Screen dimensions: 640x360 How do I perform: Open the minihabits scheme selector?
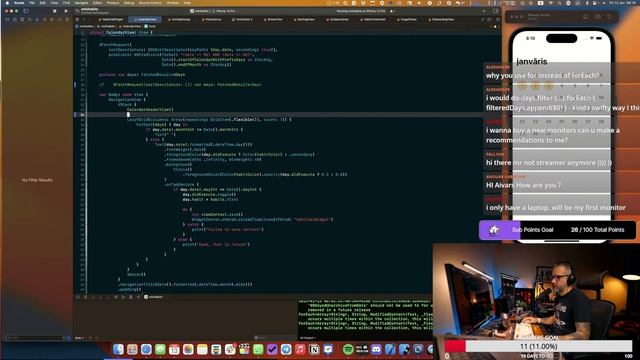click(x=200, y=11)
